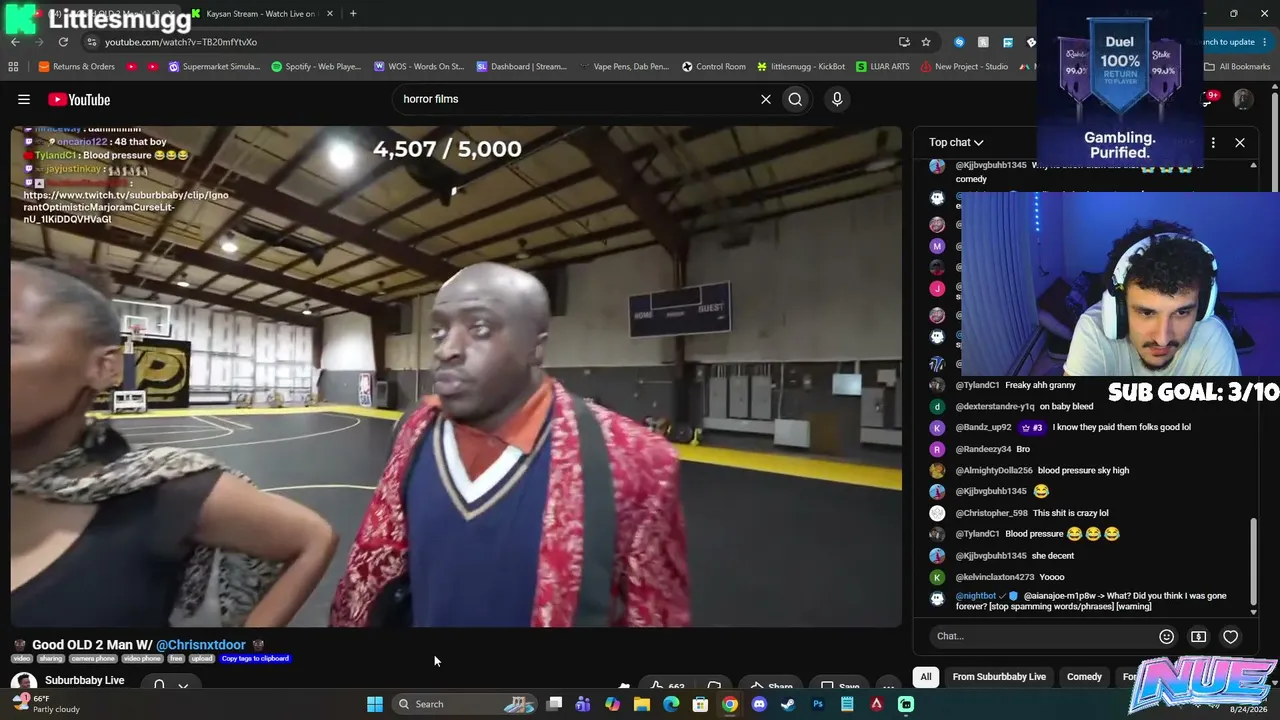Image resolution: width=1280 pixels, height=720 pixels.
Task: Click the video player frame
Action: pyautogui.click(x=456, y=376)
